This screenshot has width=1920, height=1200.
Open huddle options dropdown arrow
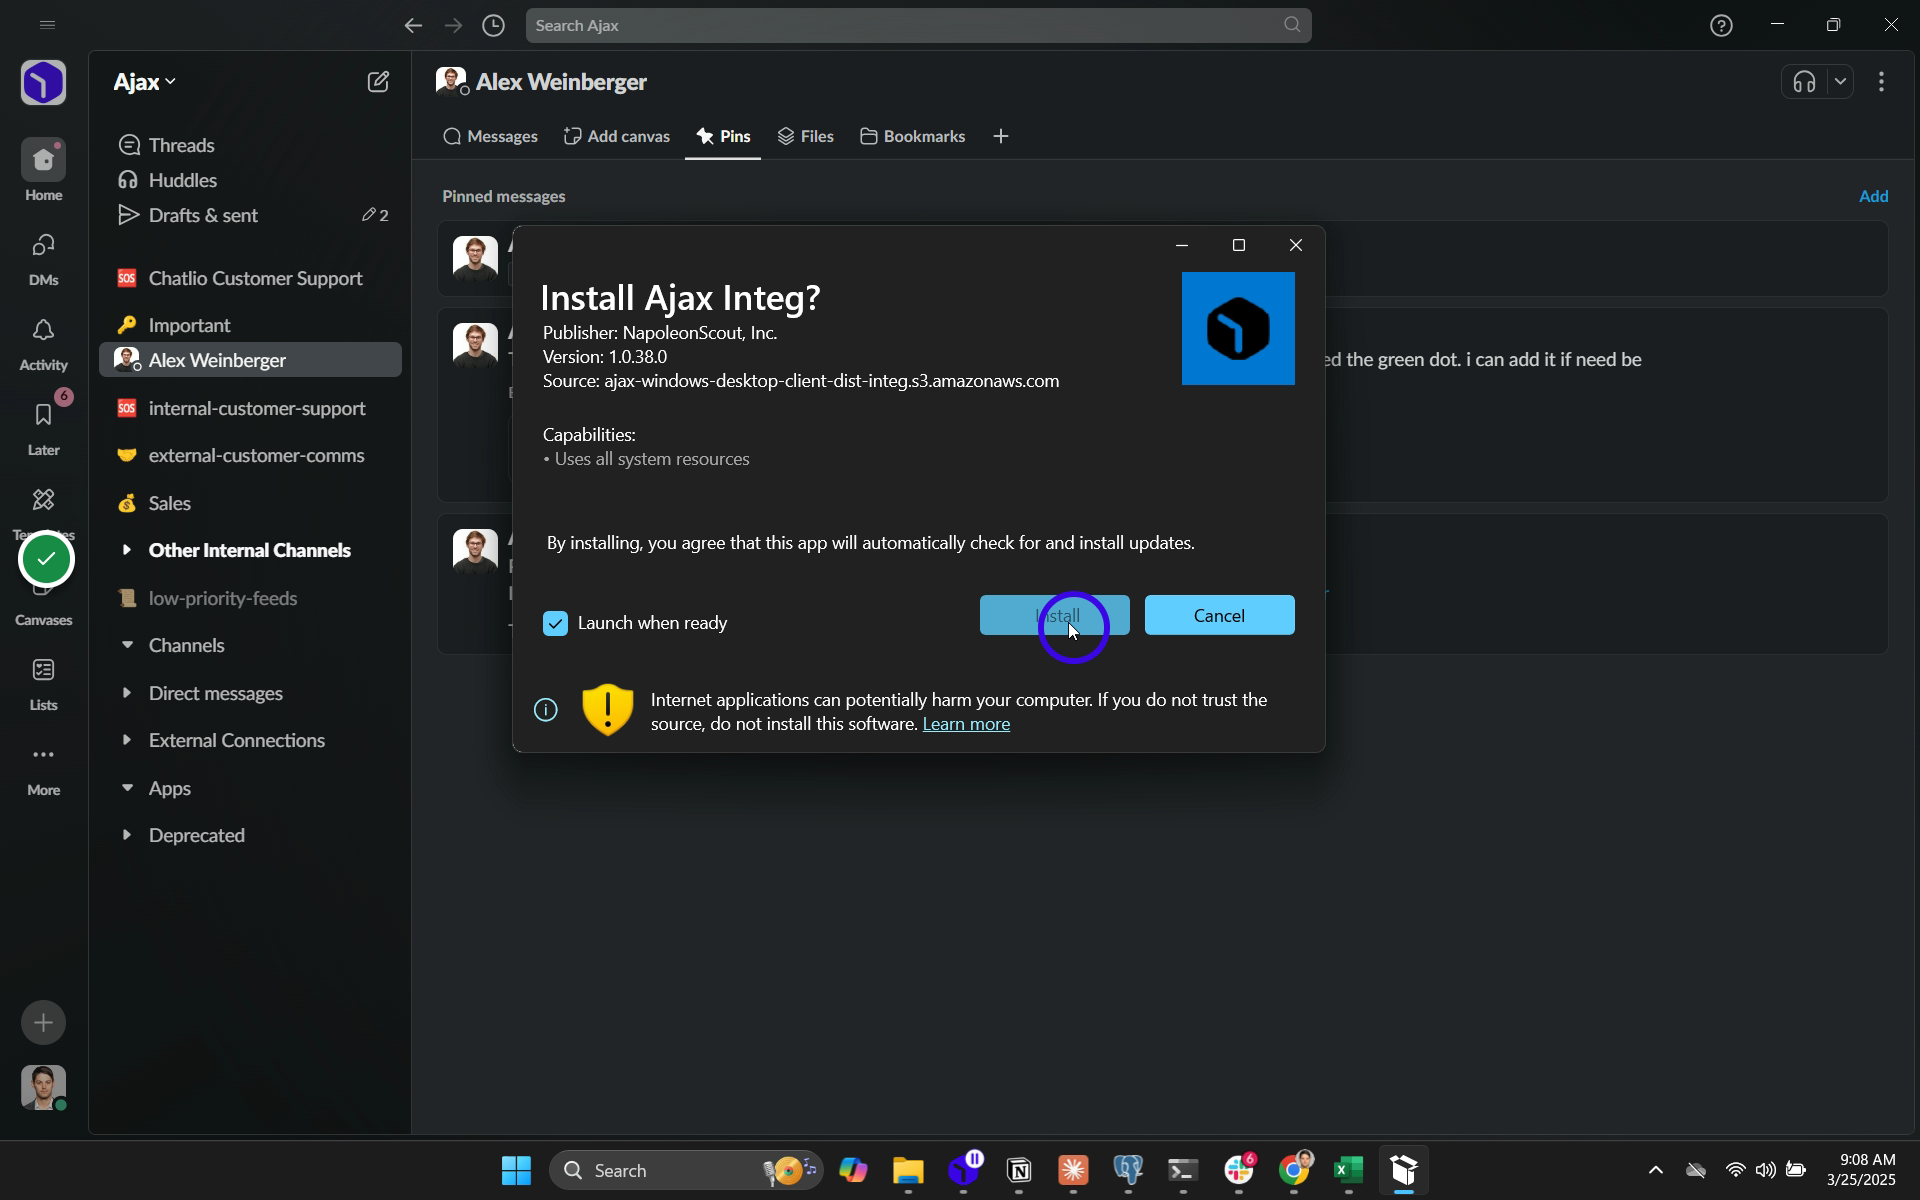[x=1840, y=82]
